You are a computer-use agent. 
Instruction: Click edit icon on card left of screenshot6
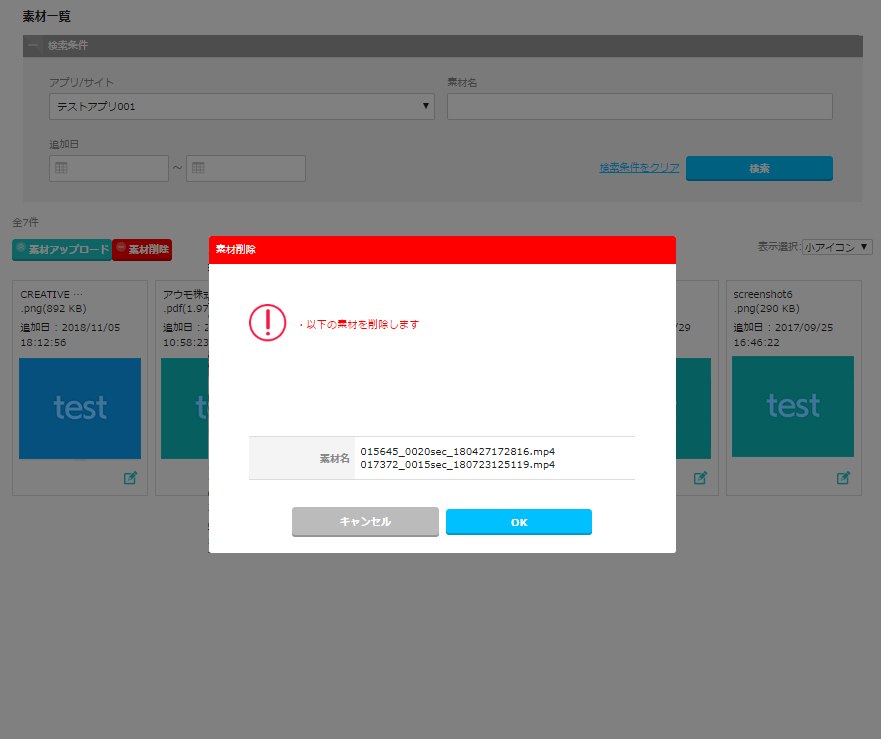[x=700, y=478]
